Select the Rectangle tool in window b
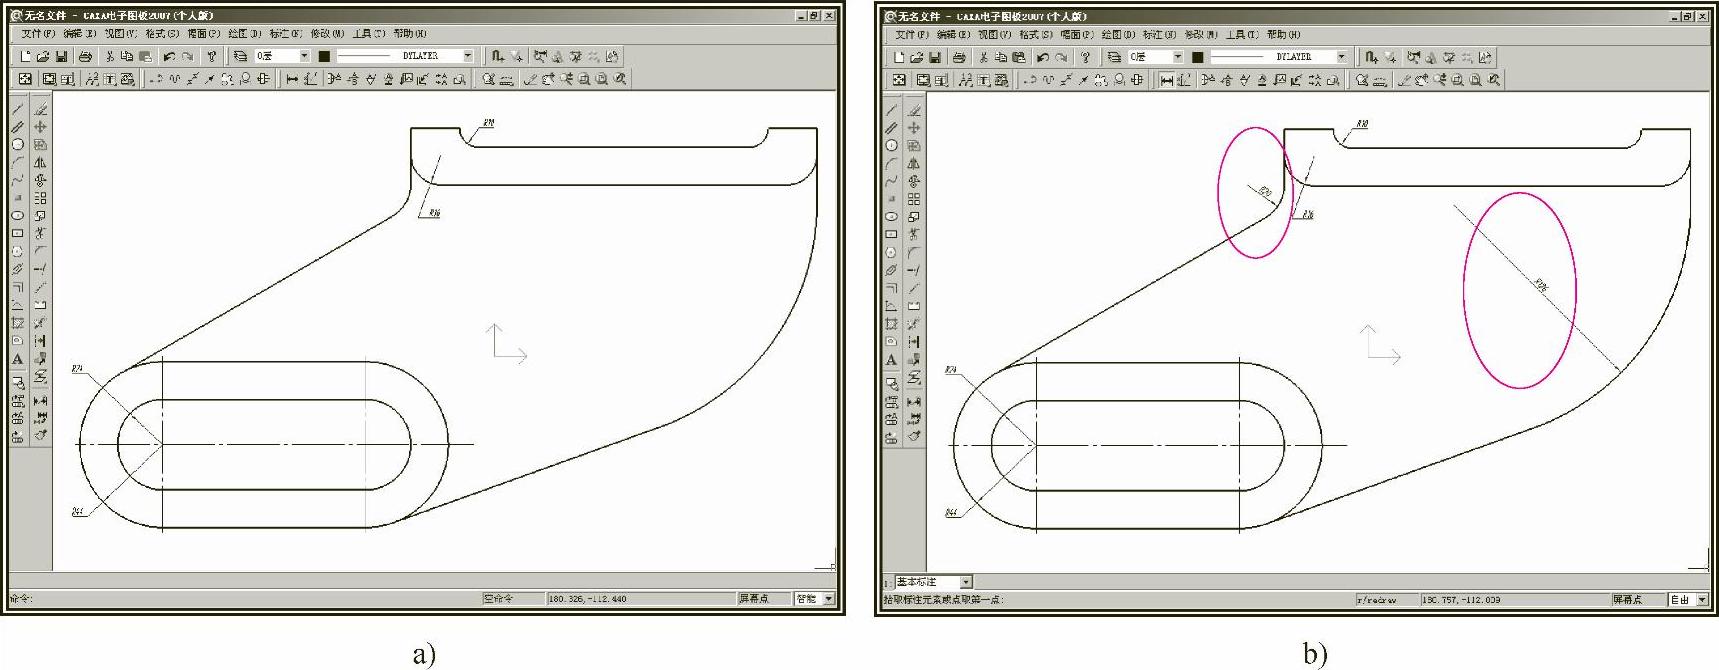The width and height of the screenshot is (1719, 670). [x=892, y=234]
